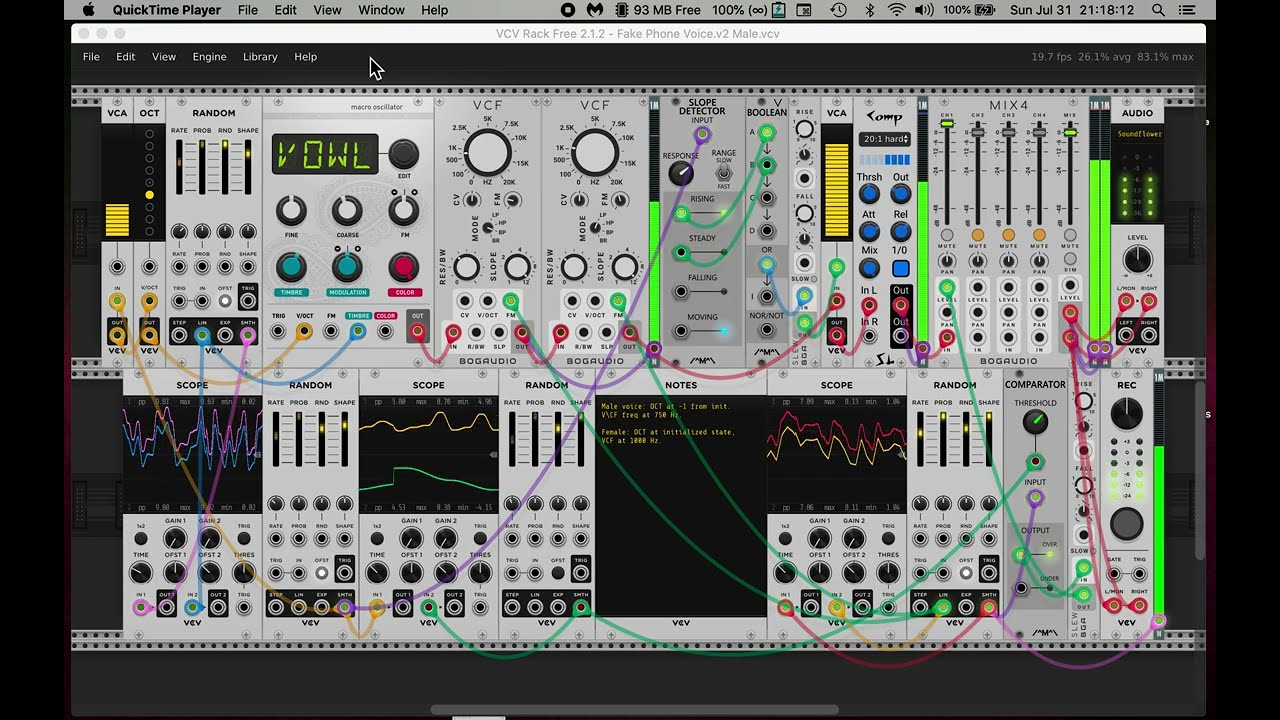The image size is (1280, 720).
Task: Click the volume speaker menu bar icon
Action: (x=923, y=10)
